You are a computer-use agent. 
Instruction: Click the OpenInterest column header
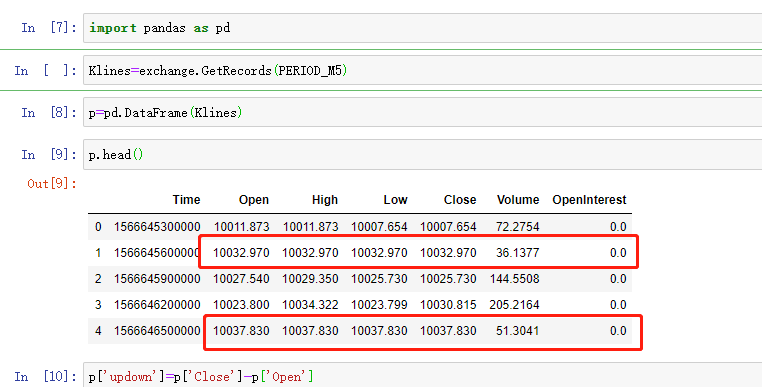pos(589,200)
